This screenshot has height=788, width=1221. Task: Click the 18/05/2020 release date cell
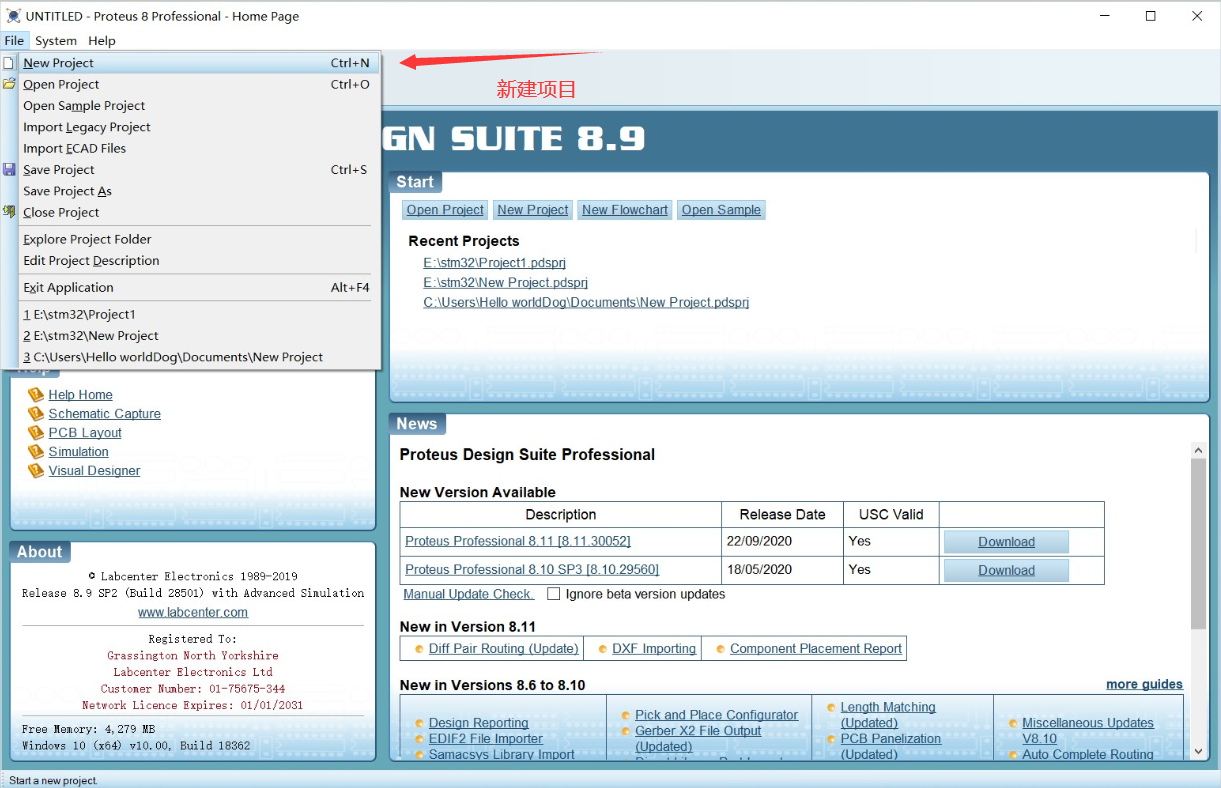(782, 569)
